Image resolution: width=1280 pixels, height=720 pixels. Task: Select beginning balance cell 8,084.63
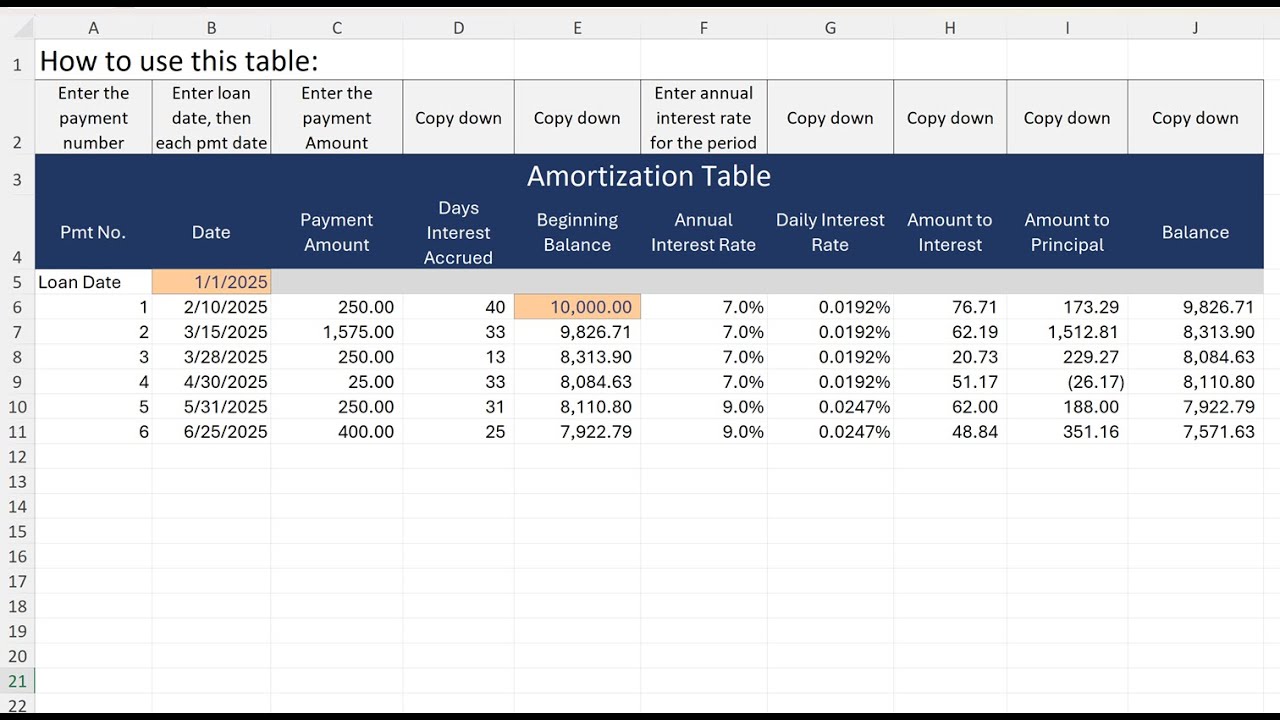[577, 382]
